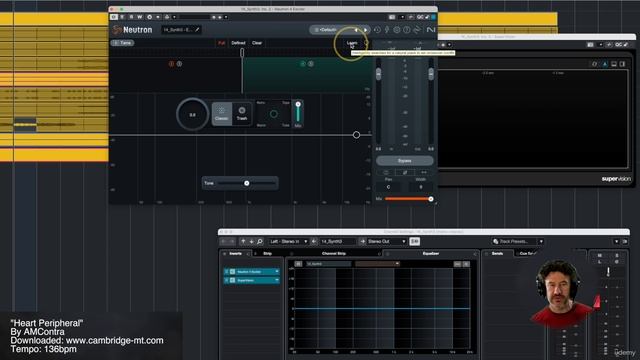
Task: Select the Full oversampling mode
Action: click(221, 43)
